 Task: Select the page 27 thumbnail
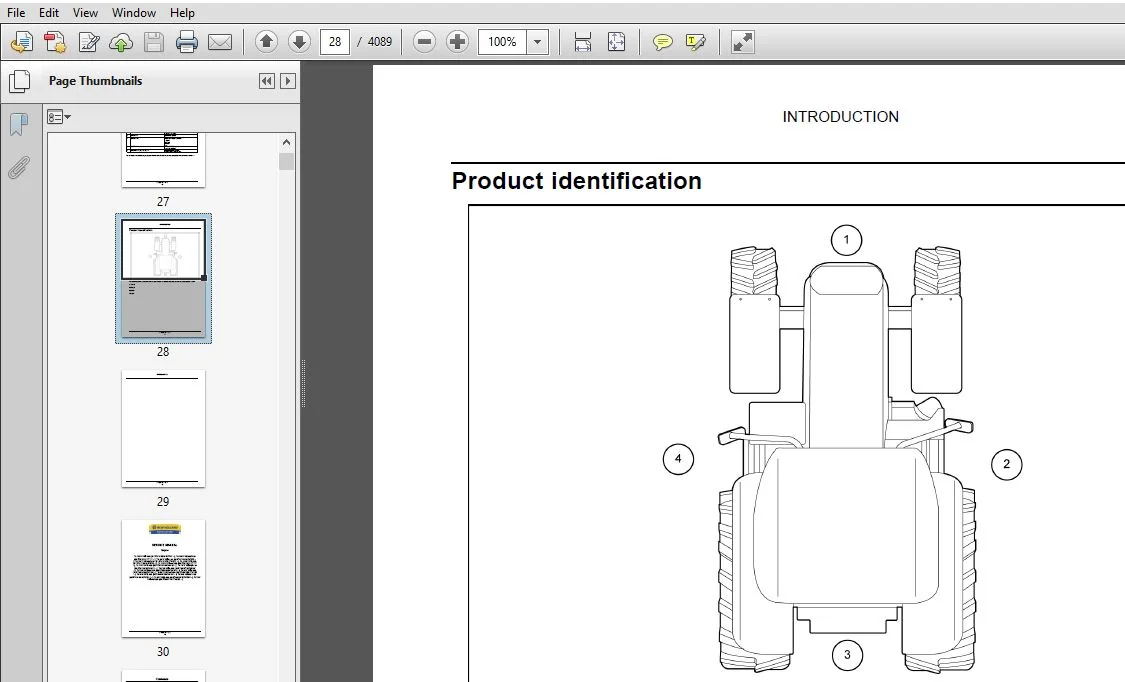coord(163,160)
